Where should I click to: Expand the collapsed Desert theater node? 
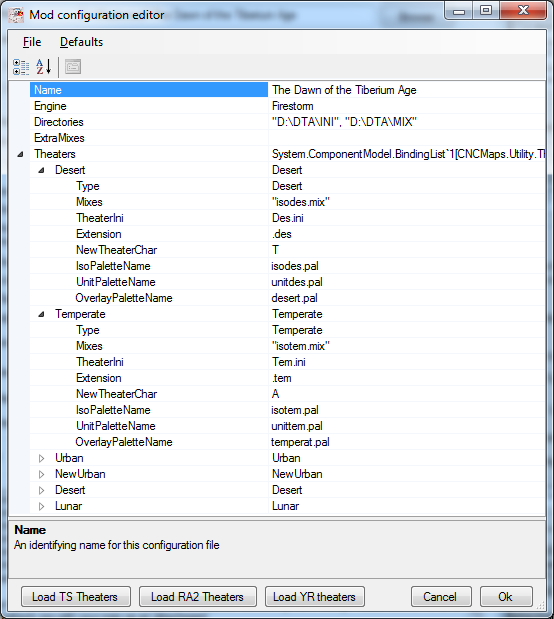41,490
